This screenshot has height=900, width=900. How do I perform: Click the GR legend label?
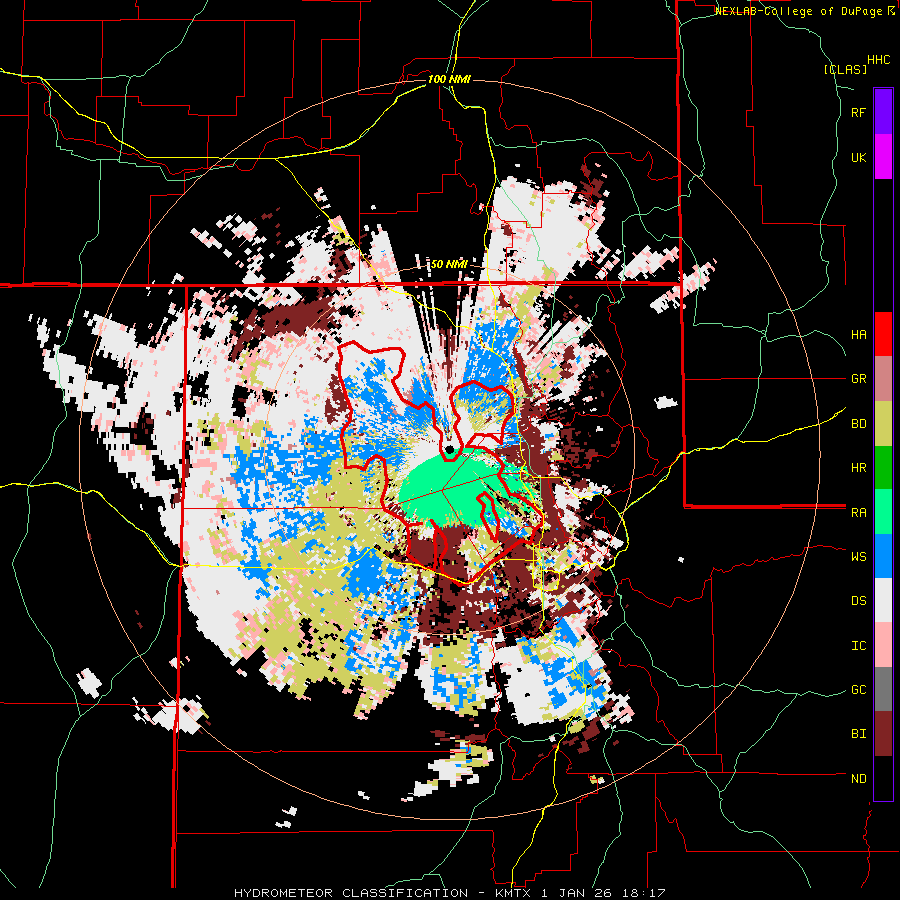point(858,379)
